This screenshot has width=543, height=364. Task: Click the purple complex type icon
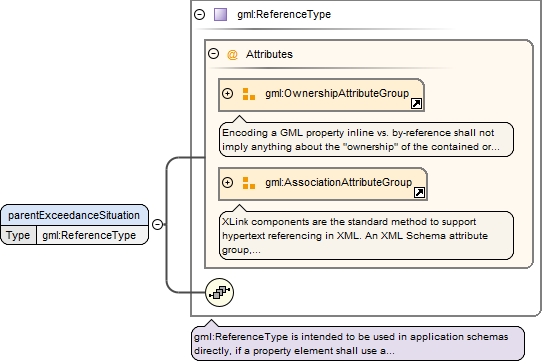click(x=221, y=15)
